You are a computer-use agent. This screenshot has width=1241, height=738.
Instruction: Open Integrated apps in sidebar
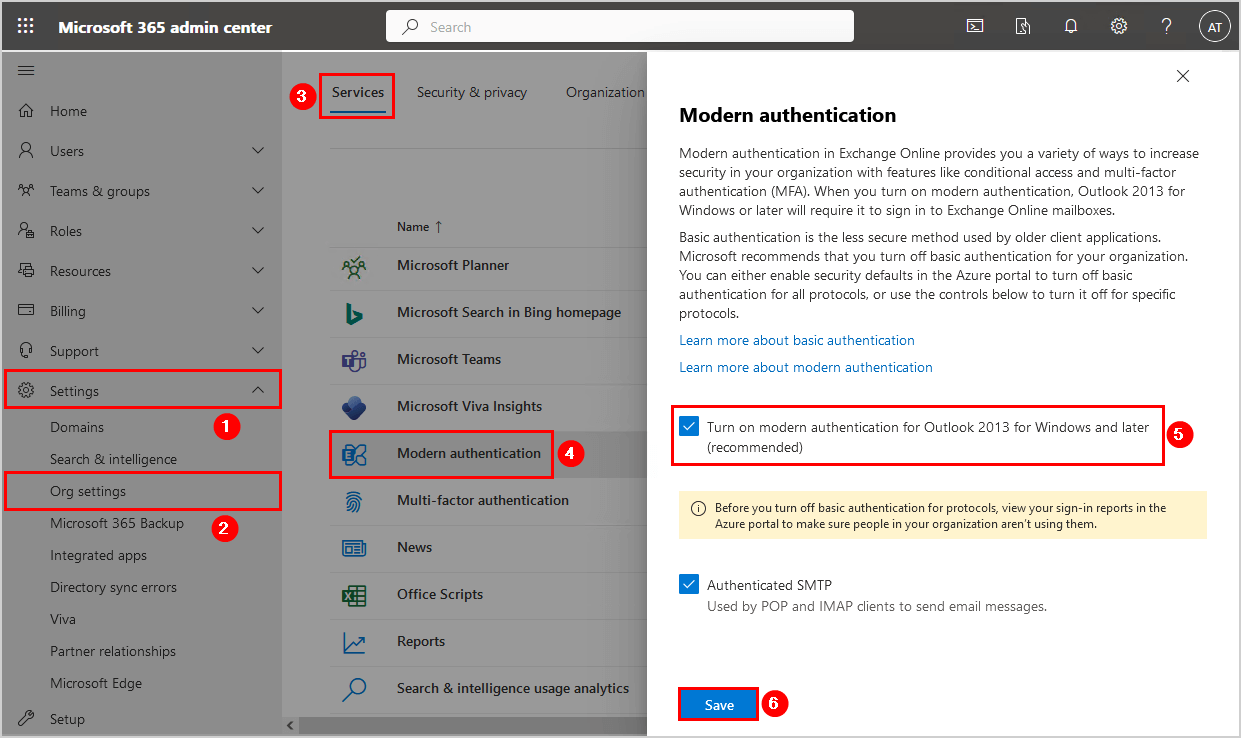(98, 555)
